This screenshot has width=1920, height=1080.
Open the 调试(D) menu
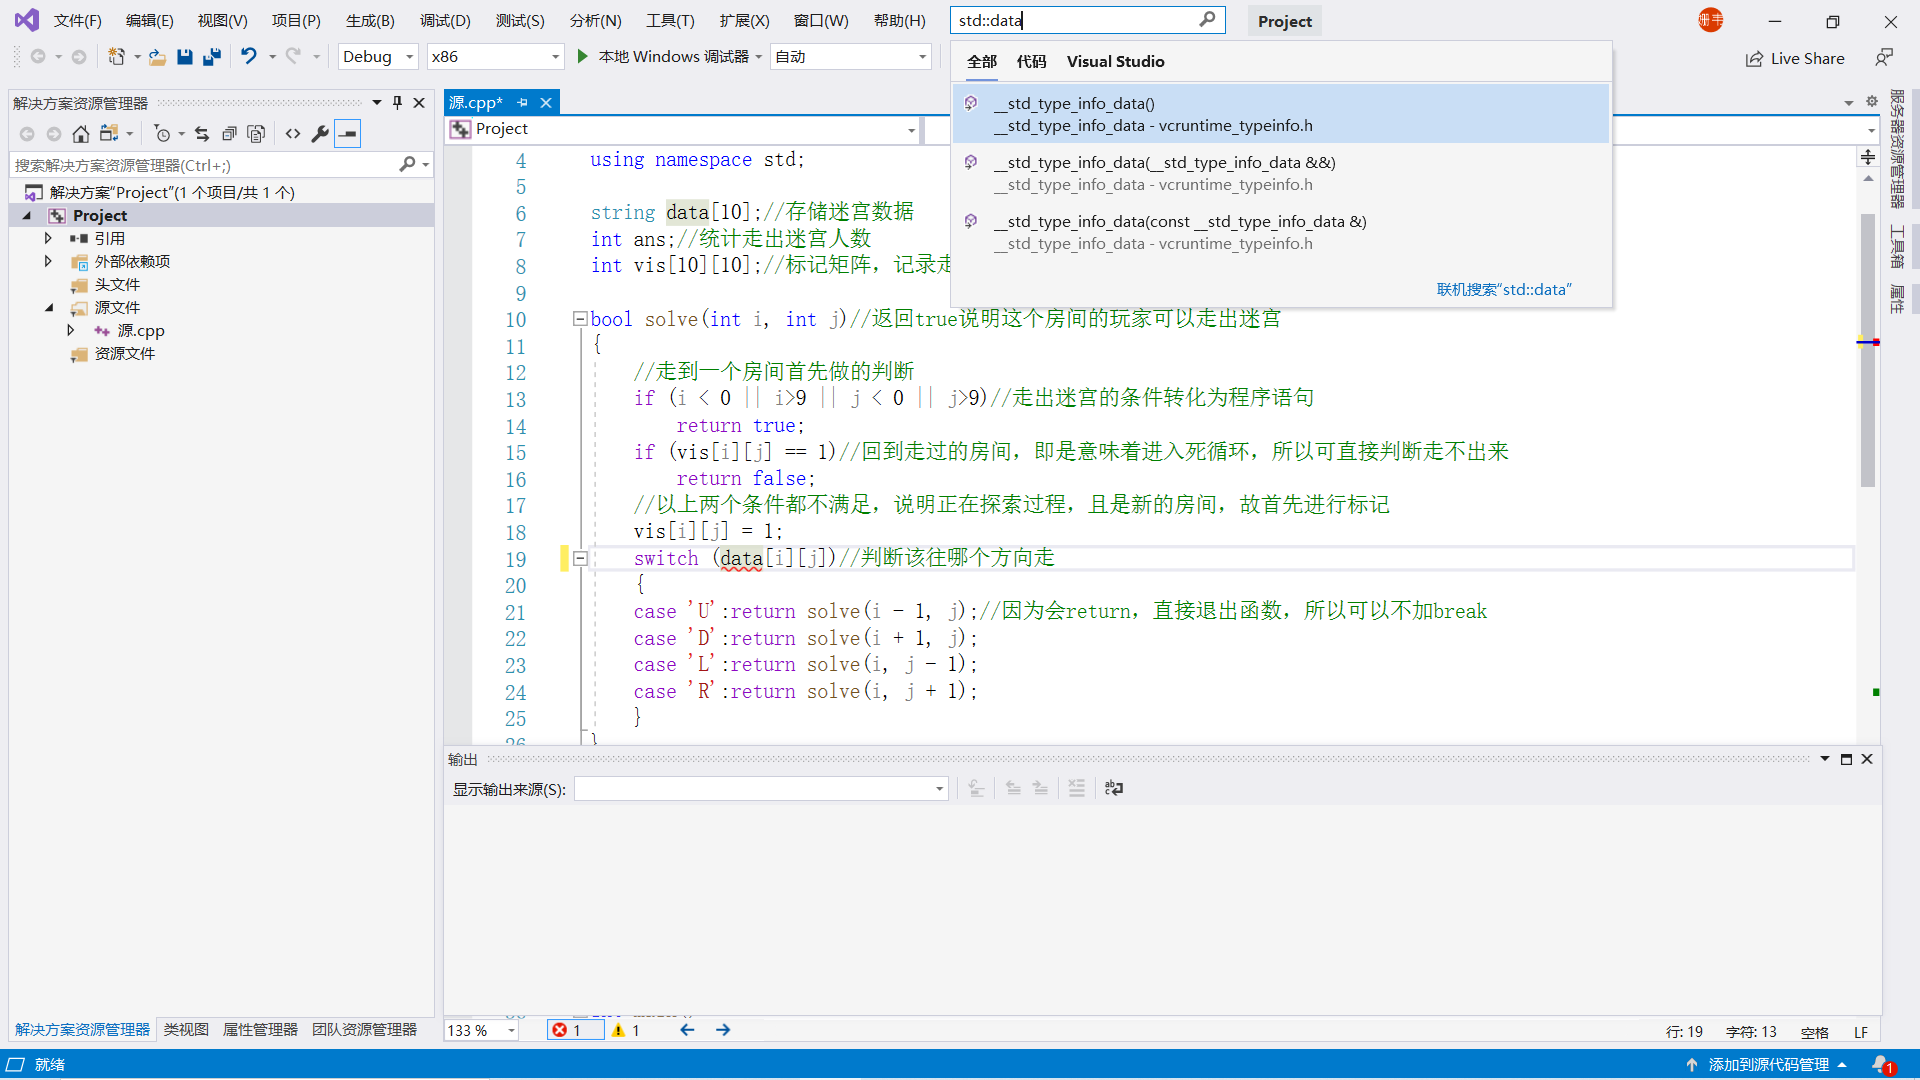click(x=445, y=20)
